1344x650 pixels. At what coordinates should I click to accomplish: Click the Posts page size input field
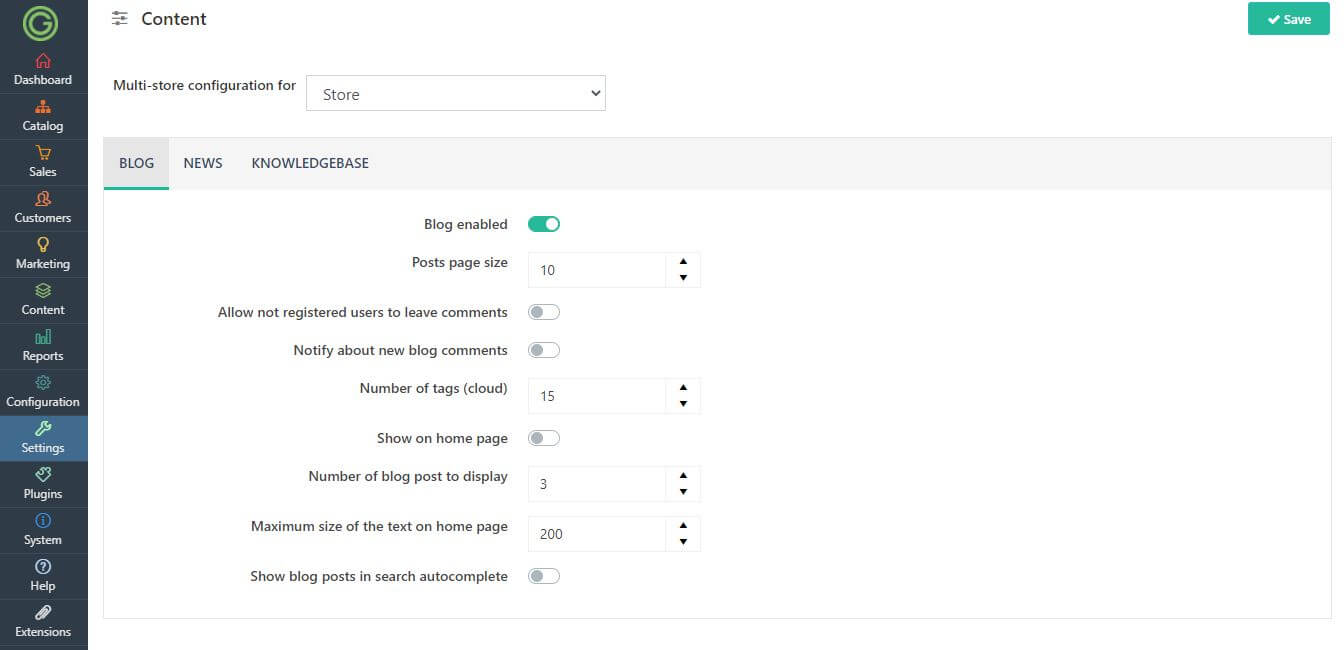tap(597, 270)
